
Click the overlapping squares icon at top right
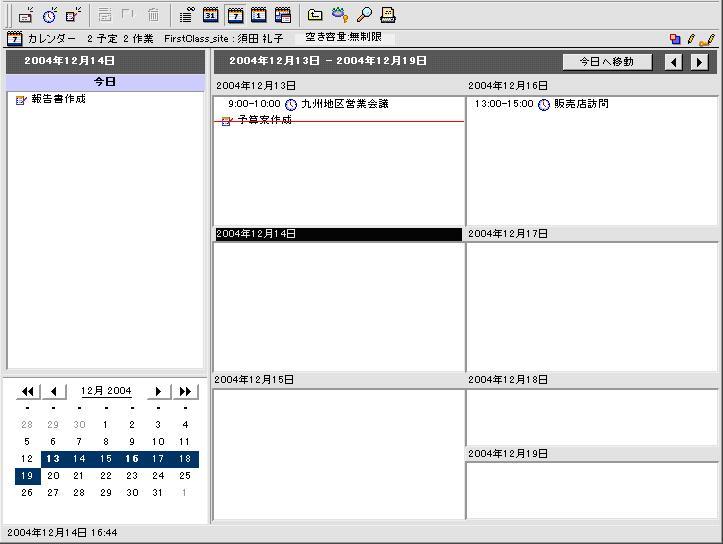coord(676,39)
